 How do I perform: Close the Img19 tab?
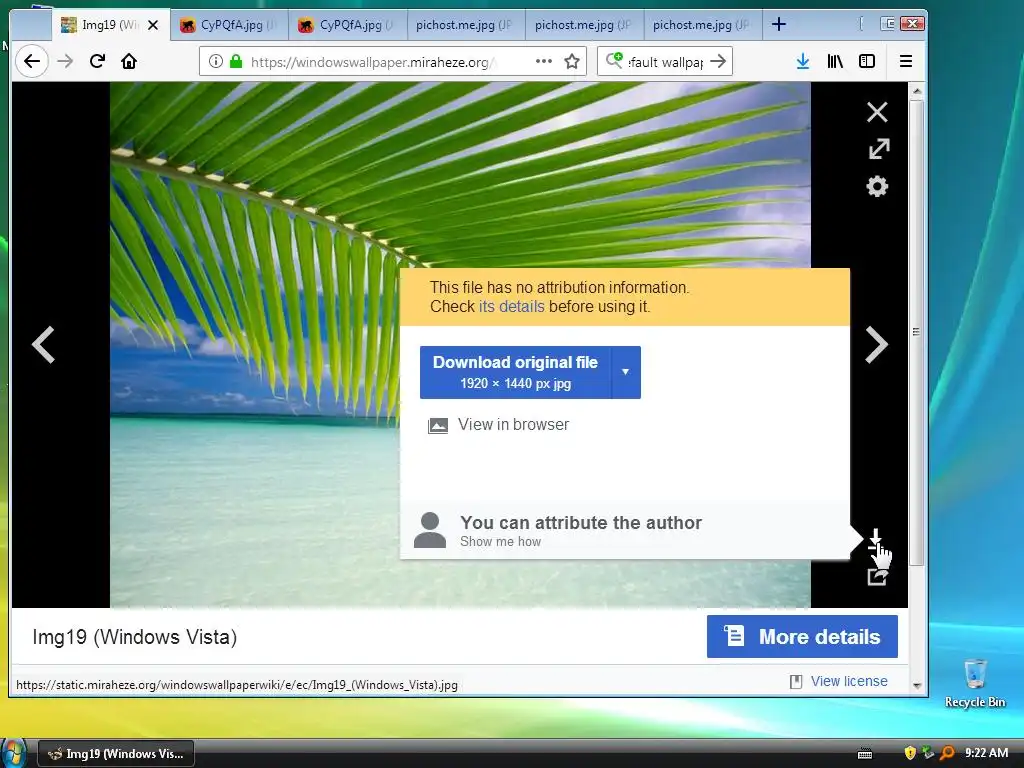[x=153, y=25]
